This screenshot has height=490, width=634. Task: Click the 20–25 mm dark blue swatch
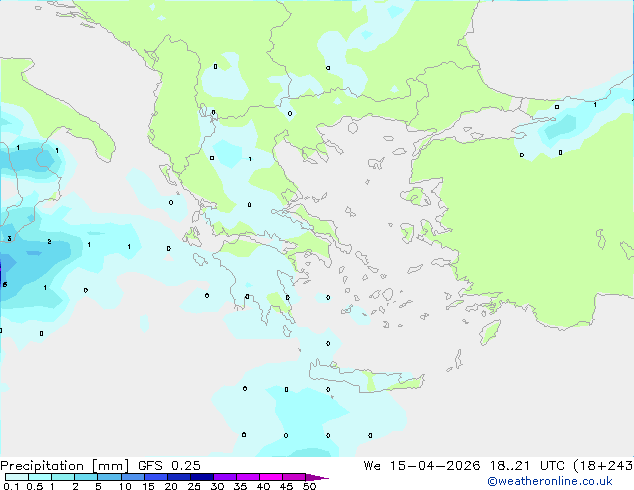point(178,477)
